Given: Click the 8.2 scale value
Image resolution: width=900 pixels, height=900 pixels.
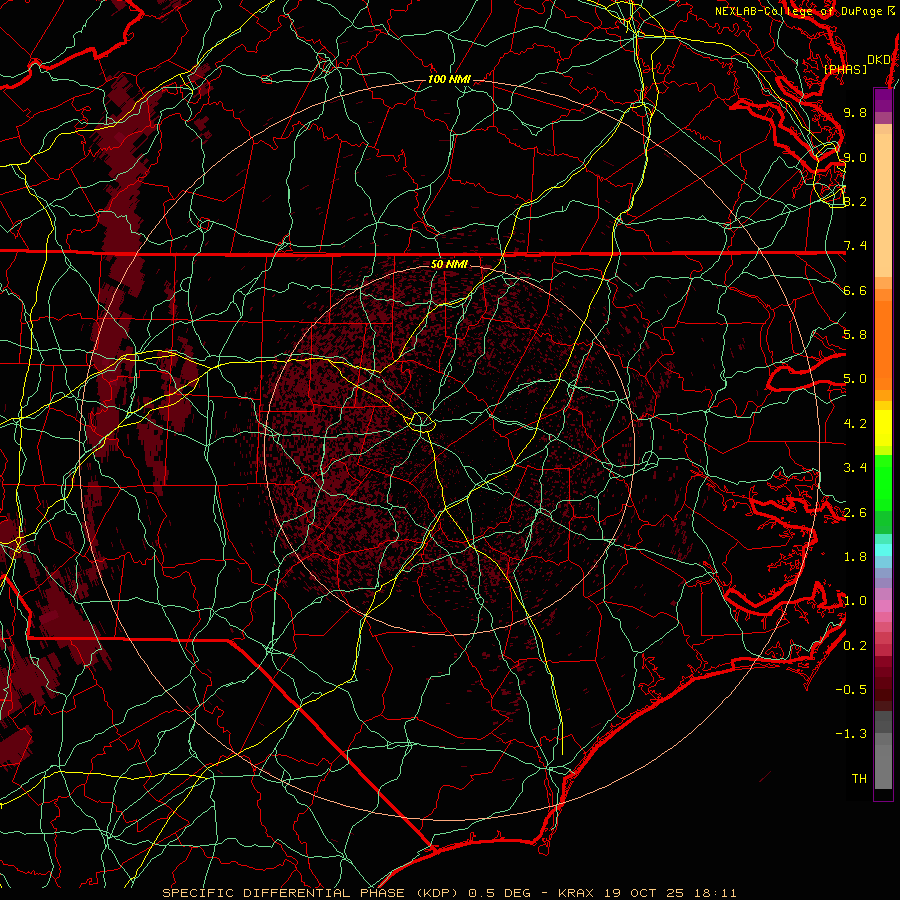Looking at the screenshot, I should coord(855,201).
